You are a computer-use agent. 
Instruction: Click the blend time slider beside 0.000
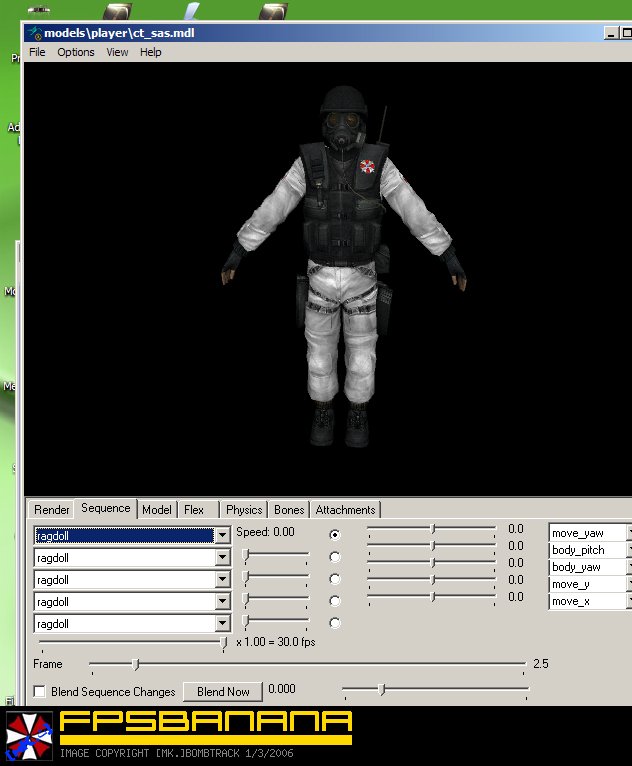(x=436, y=690)
